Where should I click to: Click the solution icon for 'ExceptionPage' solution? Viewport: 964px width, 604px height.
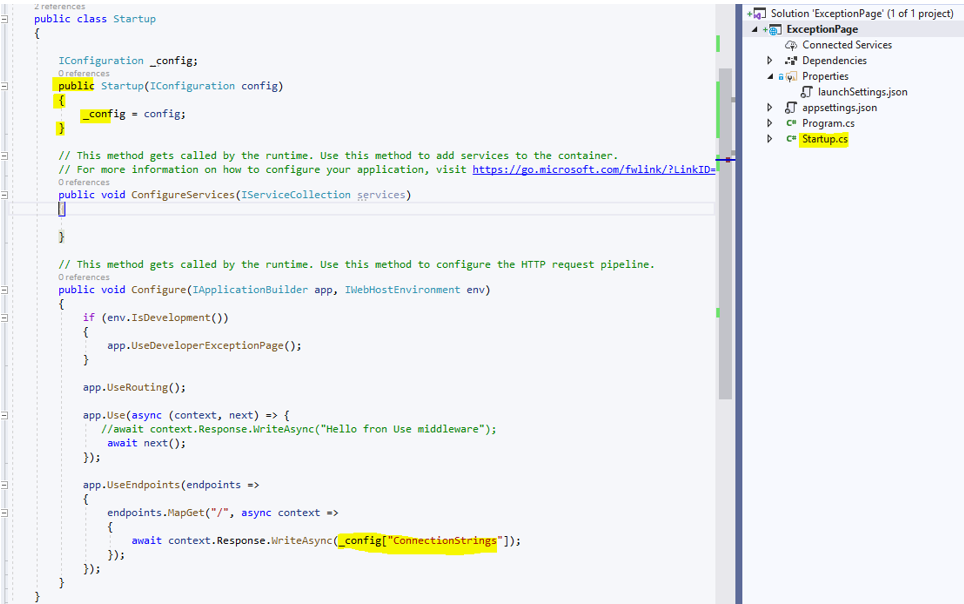758,13
